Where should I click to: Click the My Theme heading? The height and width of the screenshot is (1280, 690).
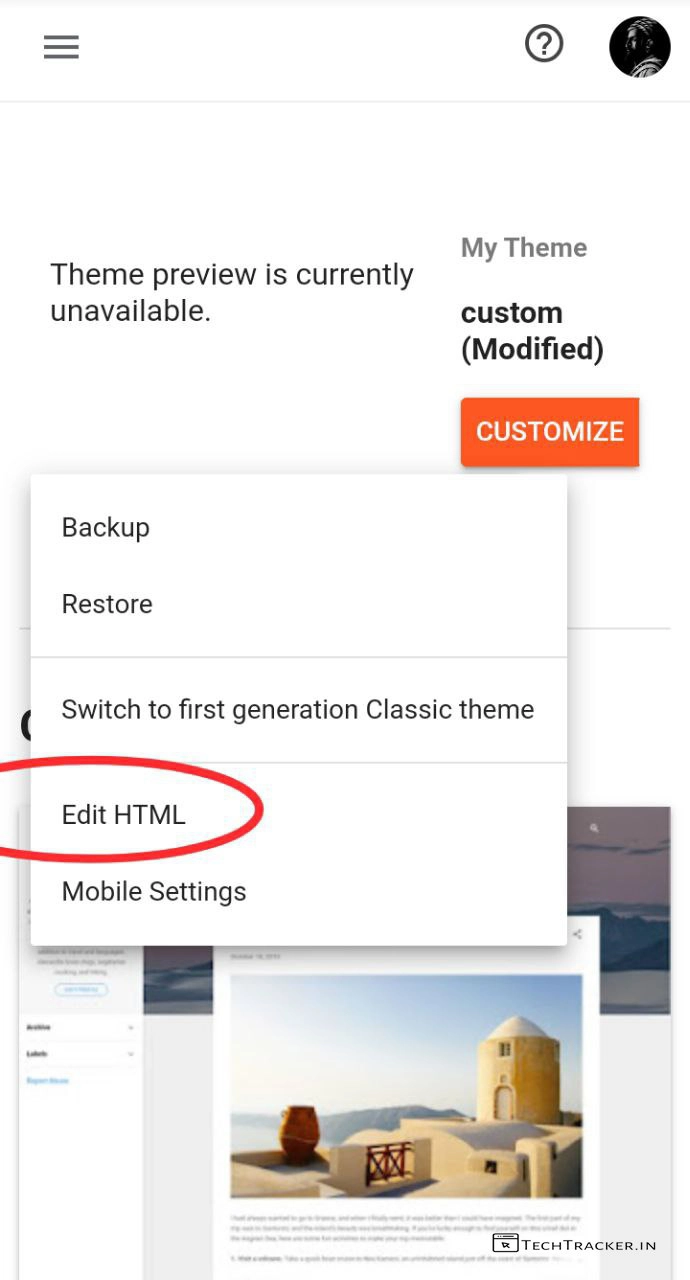coord(524,248)
